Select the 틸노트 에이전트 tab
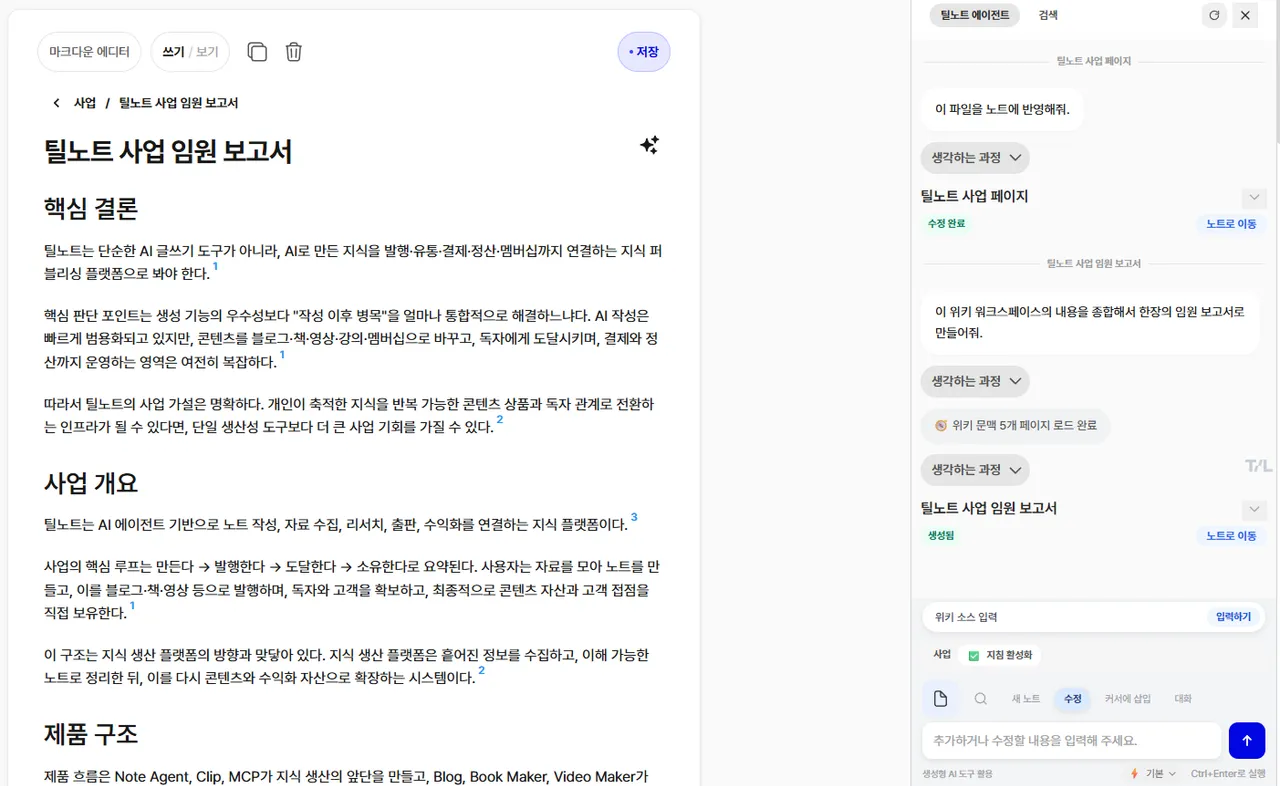 [x=975, y=15]
